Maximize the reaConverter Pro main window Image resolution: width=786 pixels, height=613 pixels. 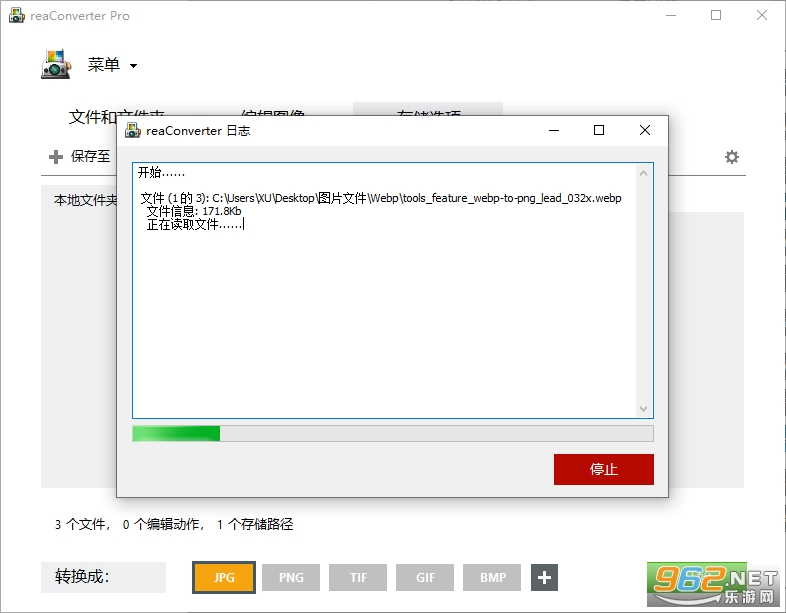716,15
